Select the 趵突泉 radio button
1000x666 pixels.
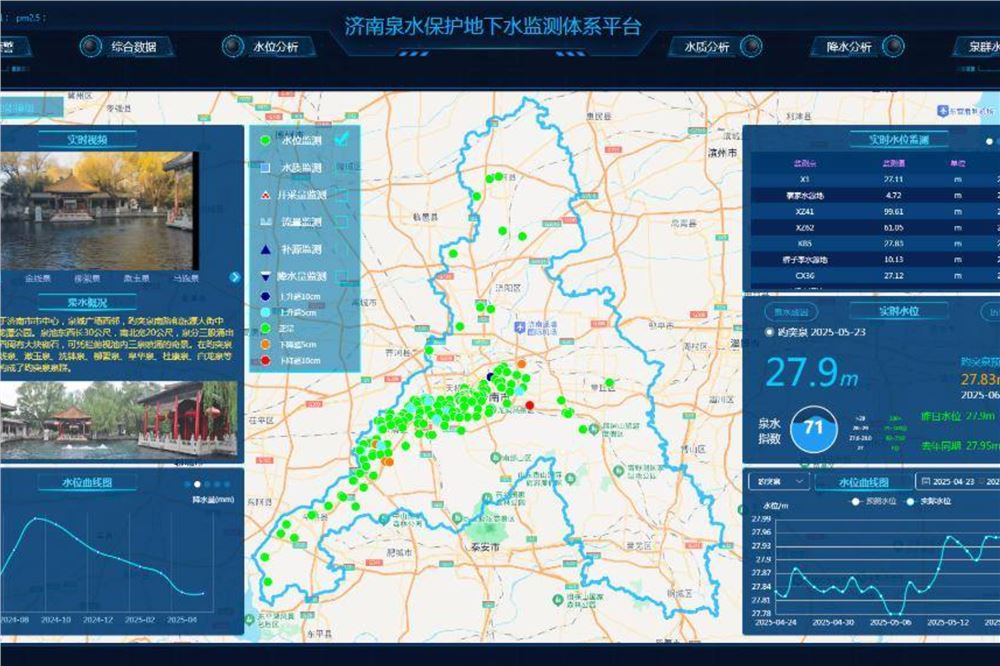click(769, 332)
